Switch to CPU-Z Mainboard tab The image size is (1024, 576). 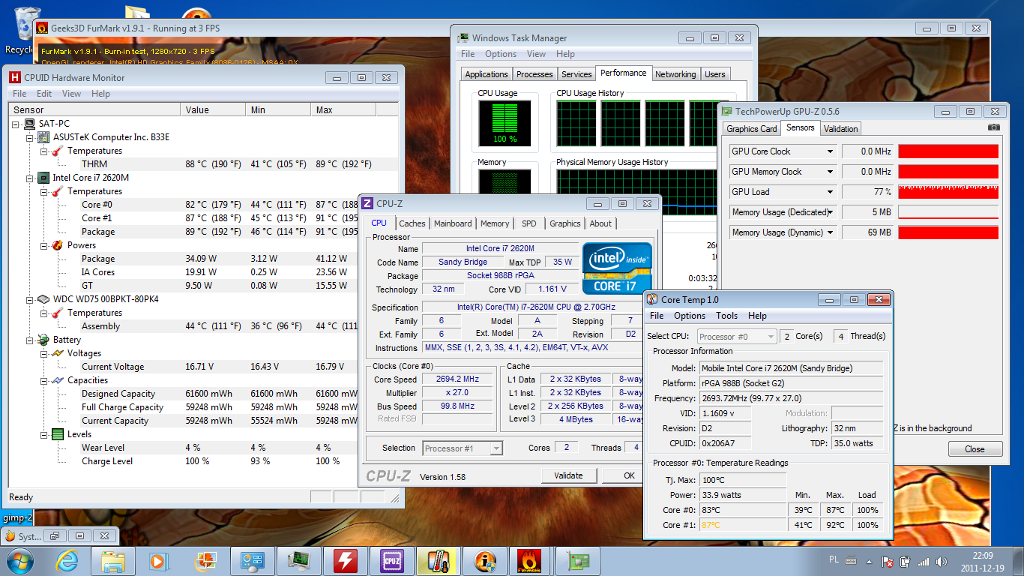[453, 223]
